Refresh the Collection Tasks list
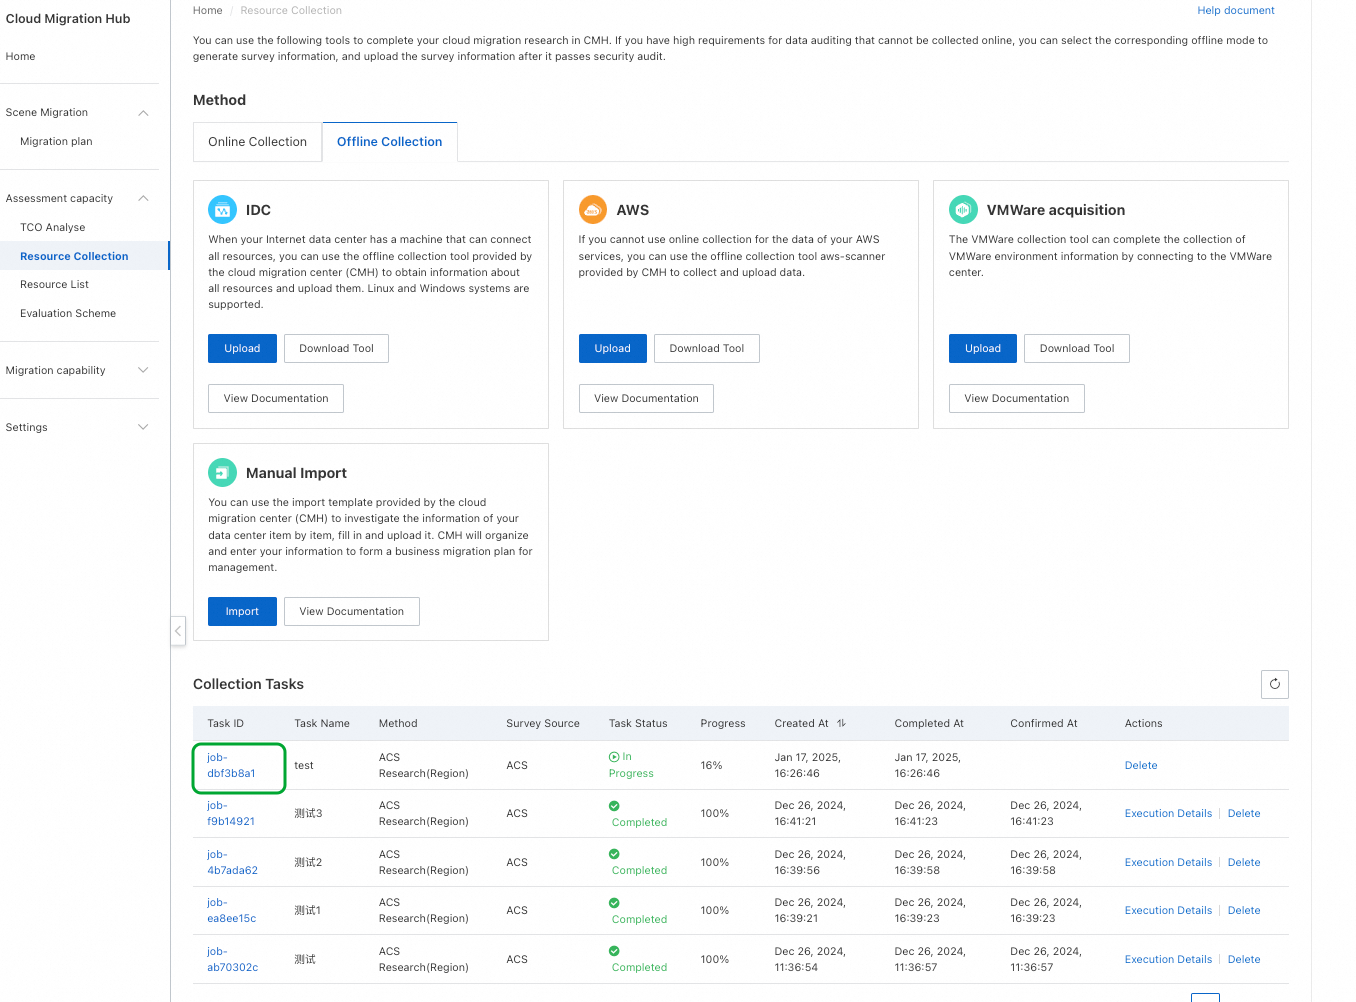This screenshot has height=1002, width=1356. (1275, 684)
